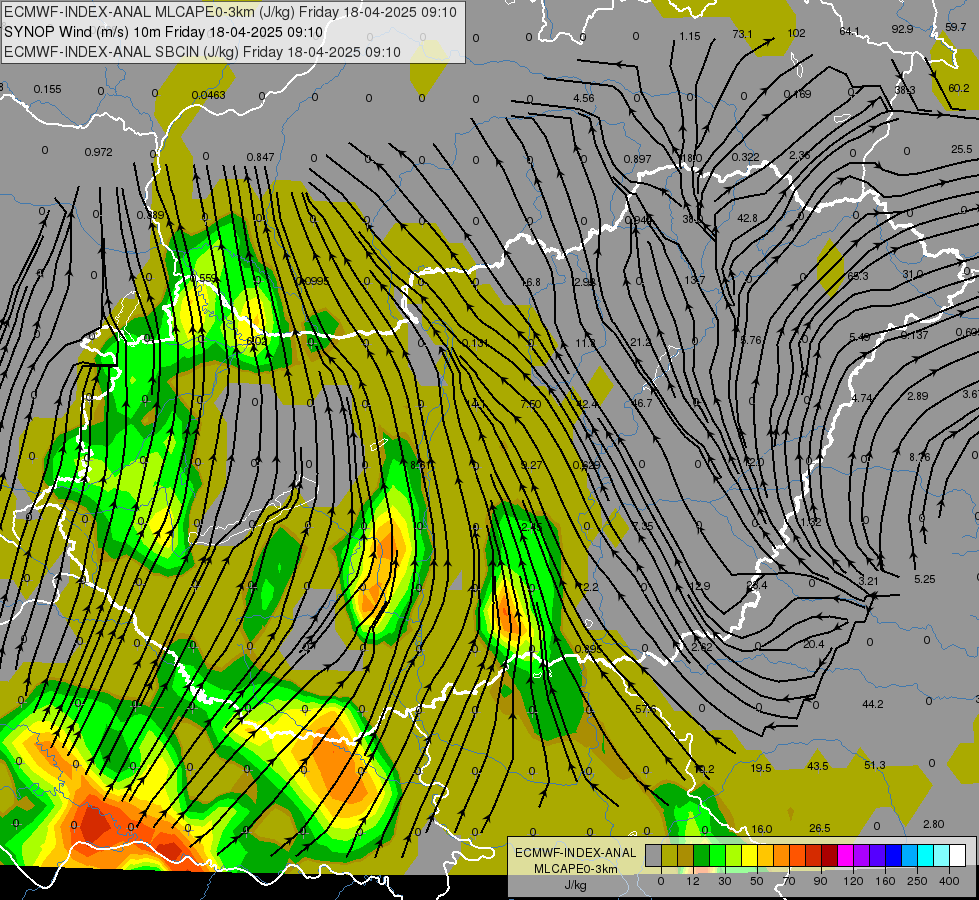The image size is (979, 900).
Task: Click the map value 1.15
Action: (690, 36)
